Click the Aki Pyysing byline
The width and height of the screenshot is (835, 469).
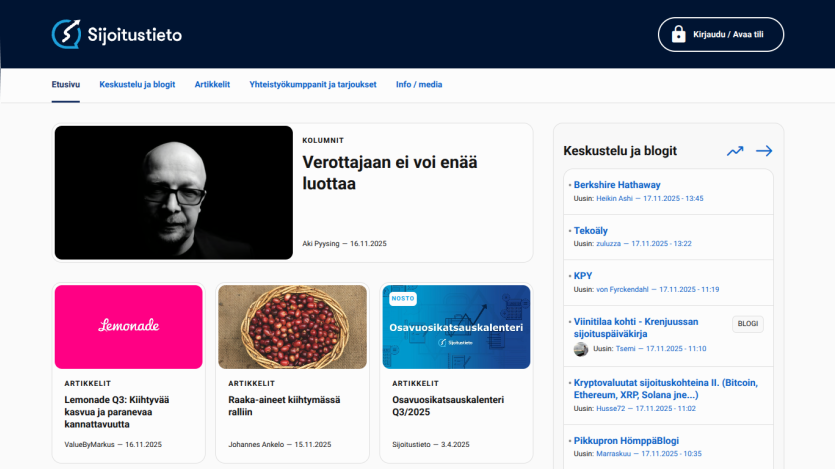(x=321, y=244)
